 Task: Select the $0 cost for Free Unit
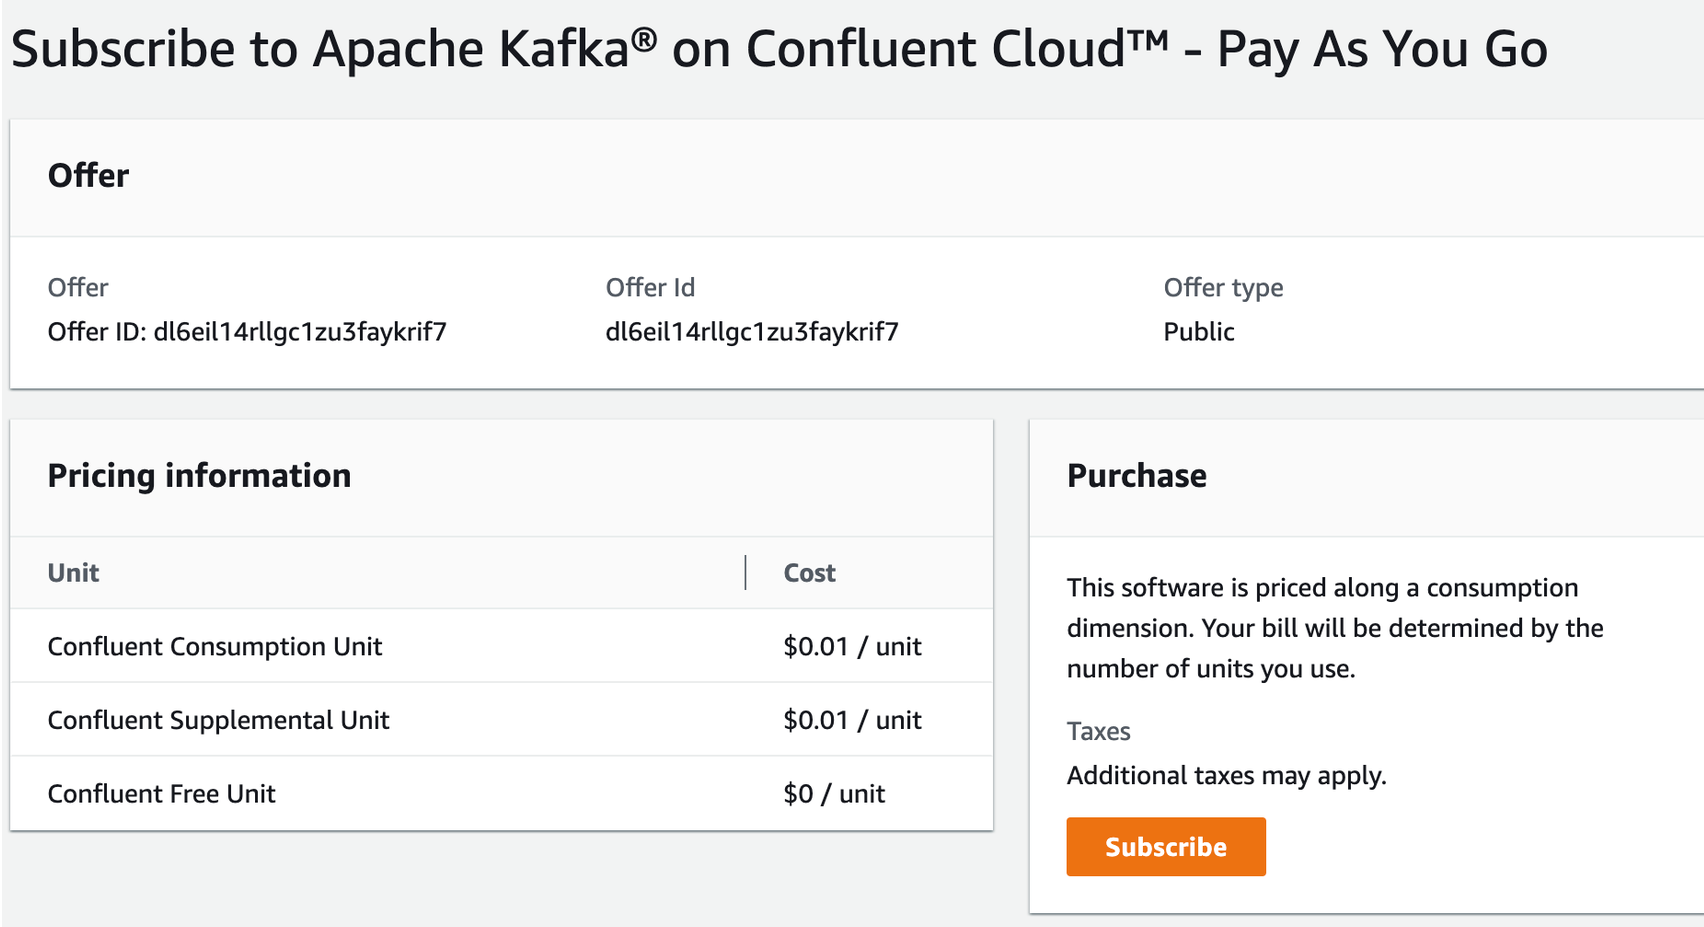833,793
